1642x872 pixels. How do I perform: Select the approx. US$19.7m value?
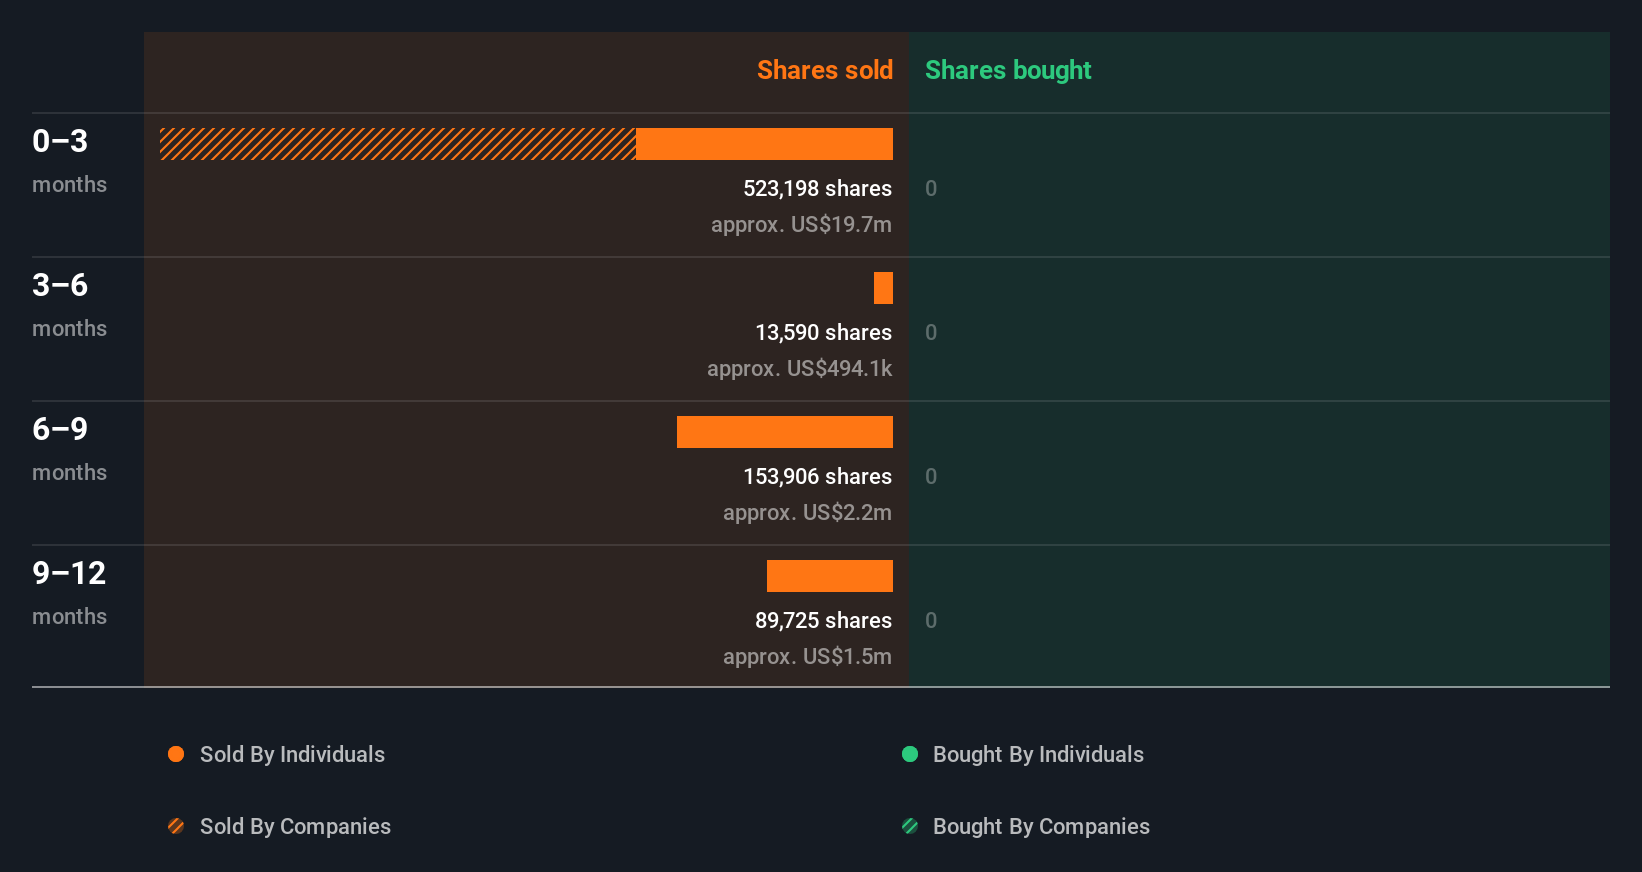(801, 225)
